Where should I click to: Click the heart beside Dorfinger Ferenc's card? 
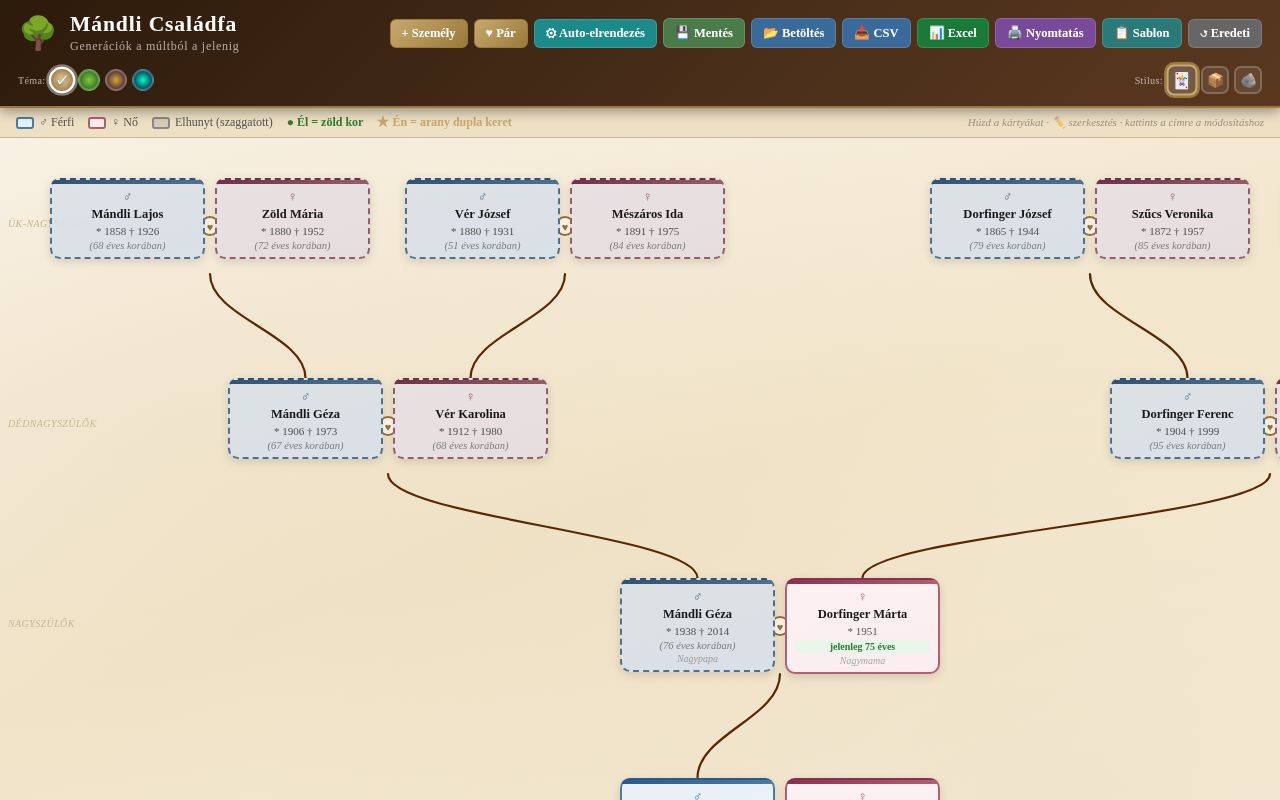tap(1270, 426)
